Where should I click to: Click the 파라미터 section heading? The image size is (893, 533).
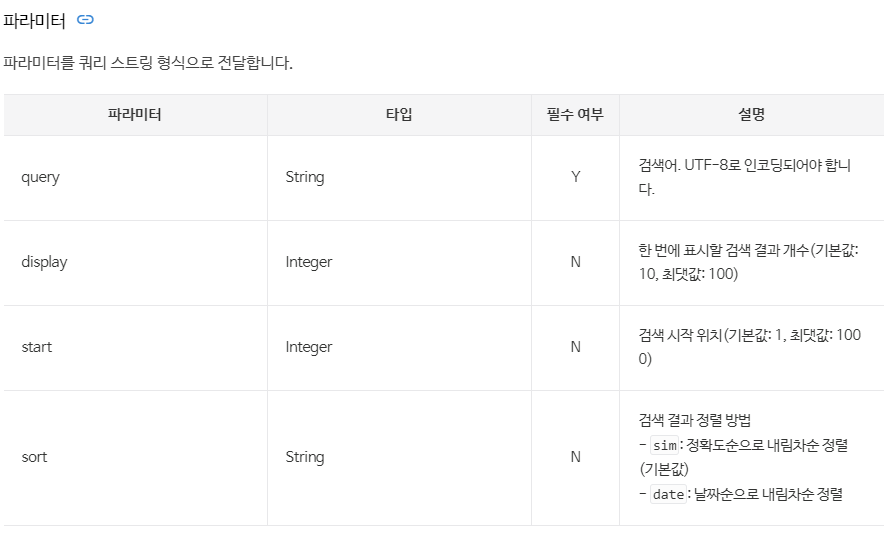35,20
